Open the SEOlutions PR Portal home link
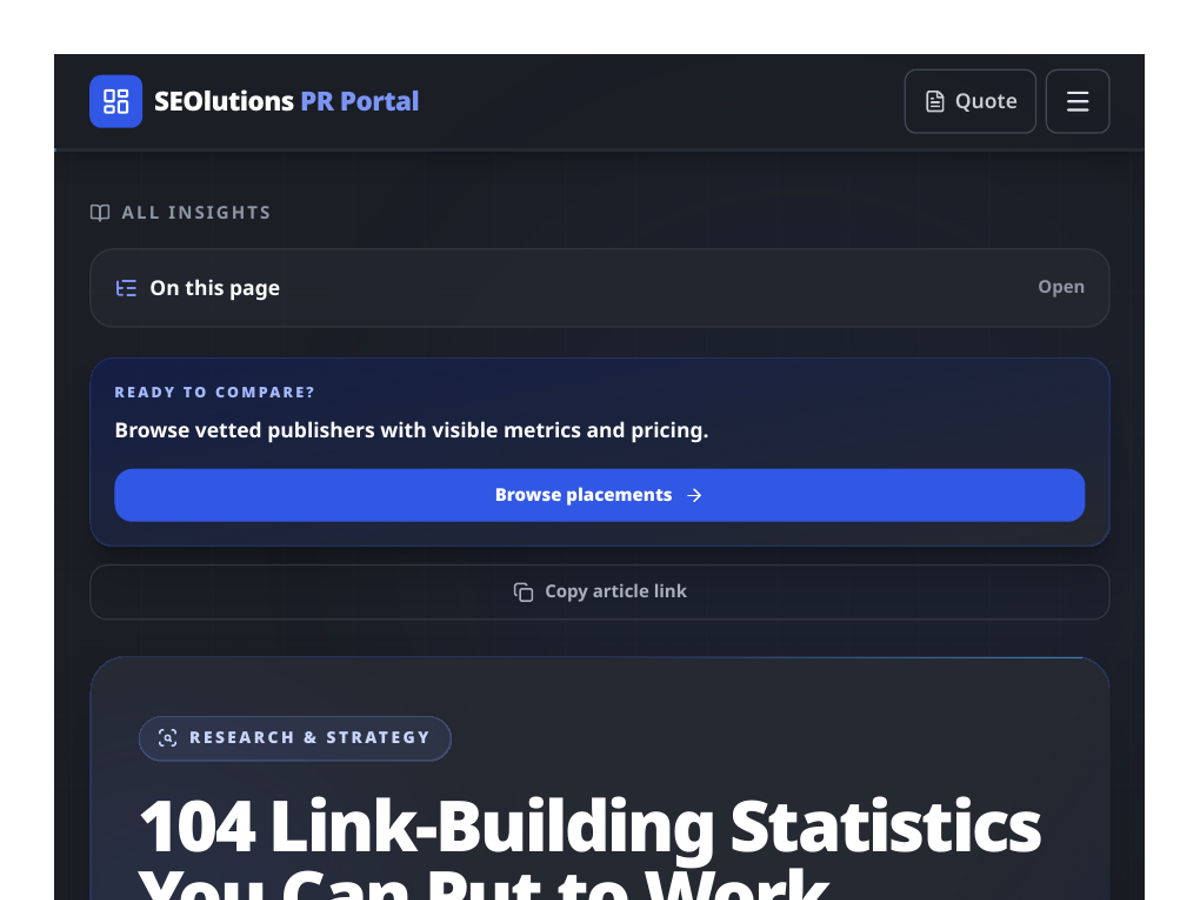 tap(254, 101)
